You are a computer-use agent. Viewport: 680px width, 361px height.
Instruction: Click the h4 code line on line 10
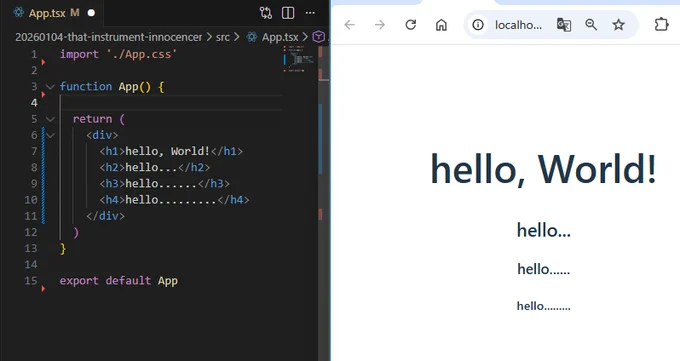[174, 200]
